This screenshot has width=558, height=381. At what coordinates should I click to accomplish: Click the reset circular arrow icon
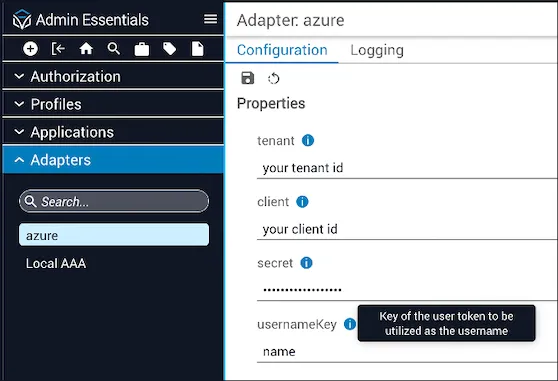click(274, 78)
